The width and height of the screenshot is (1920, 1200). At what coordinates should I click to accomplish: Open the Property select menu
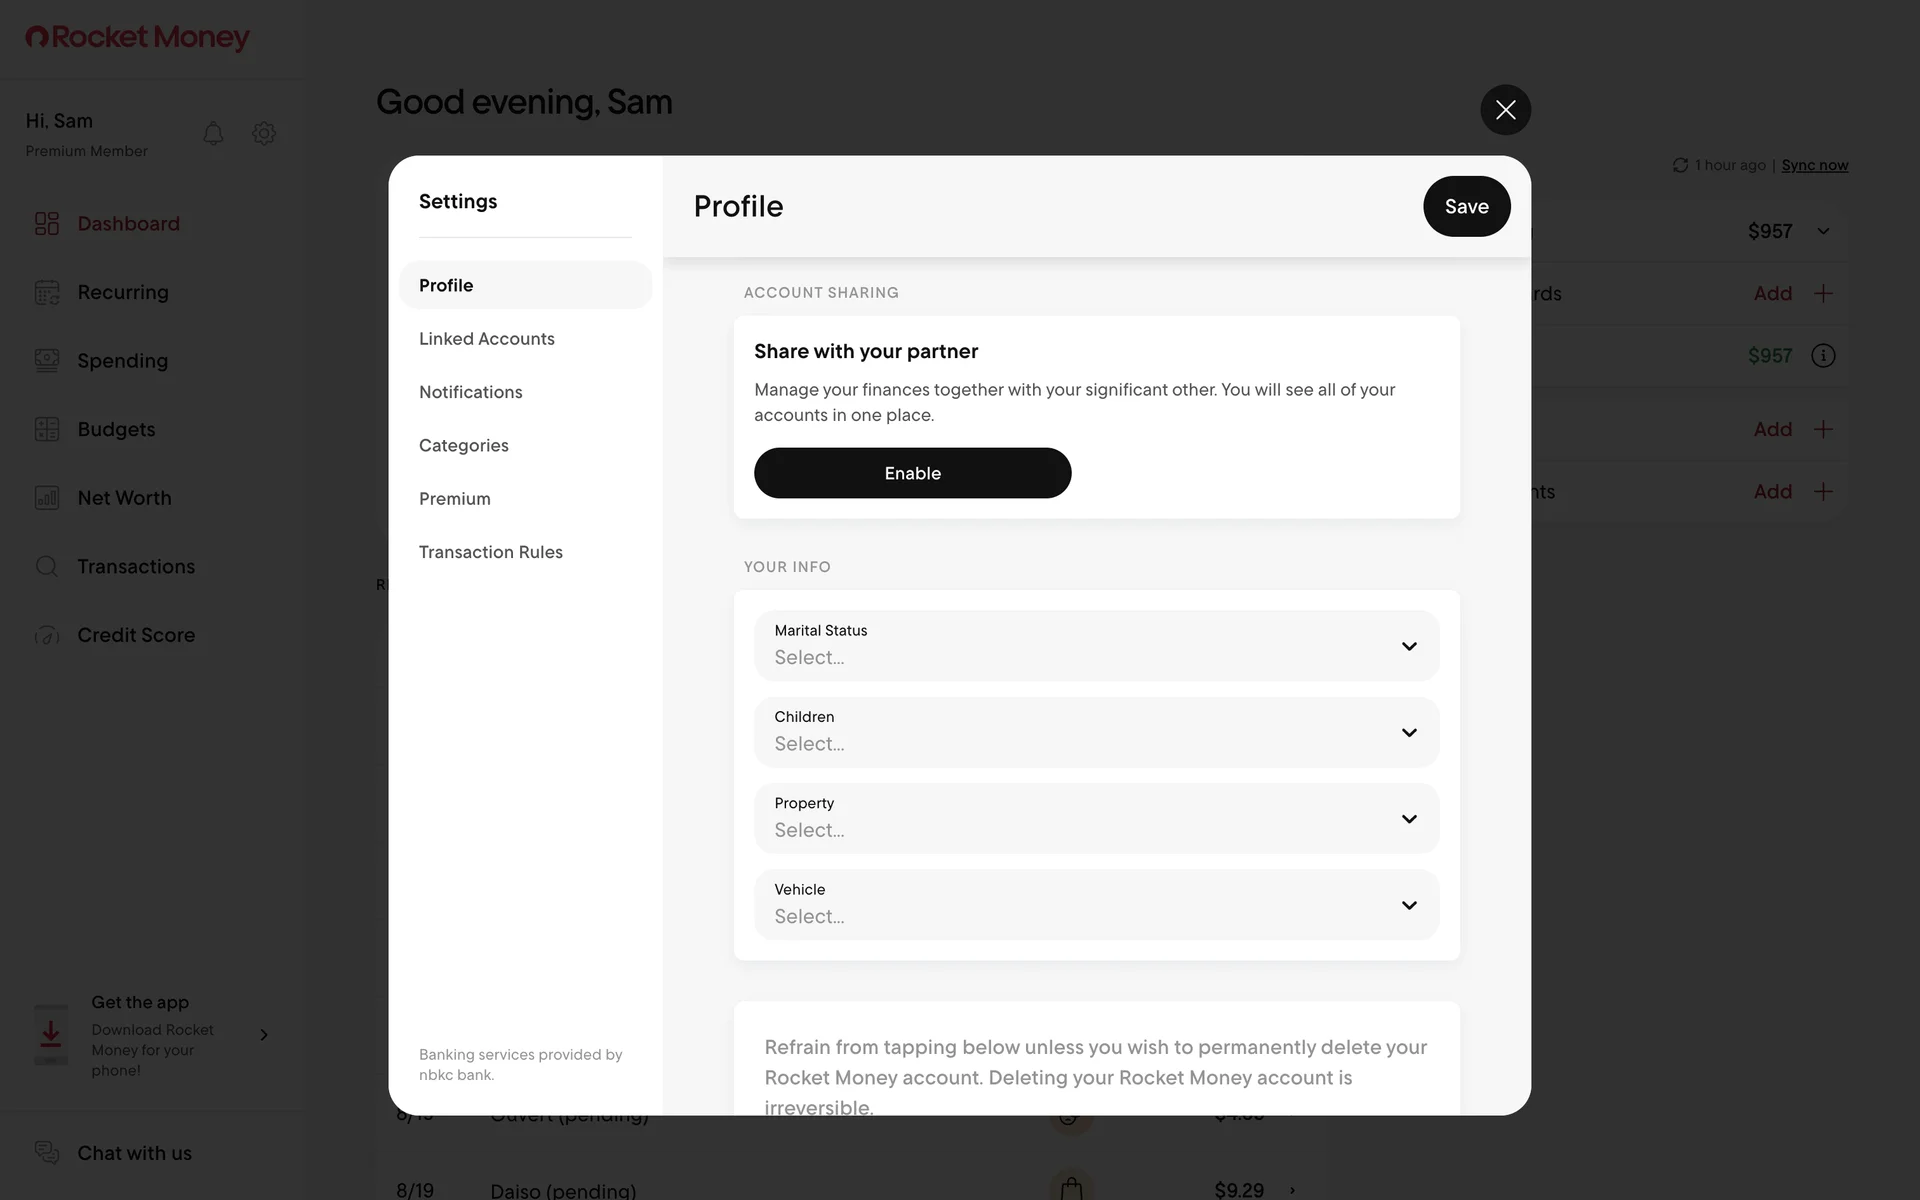tap(1096, 819)
